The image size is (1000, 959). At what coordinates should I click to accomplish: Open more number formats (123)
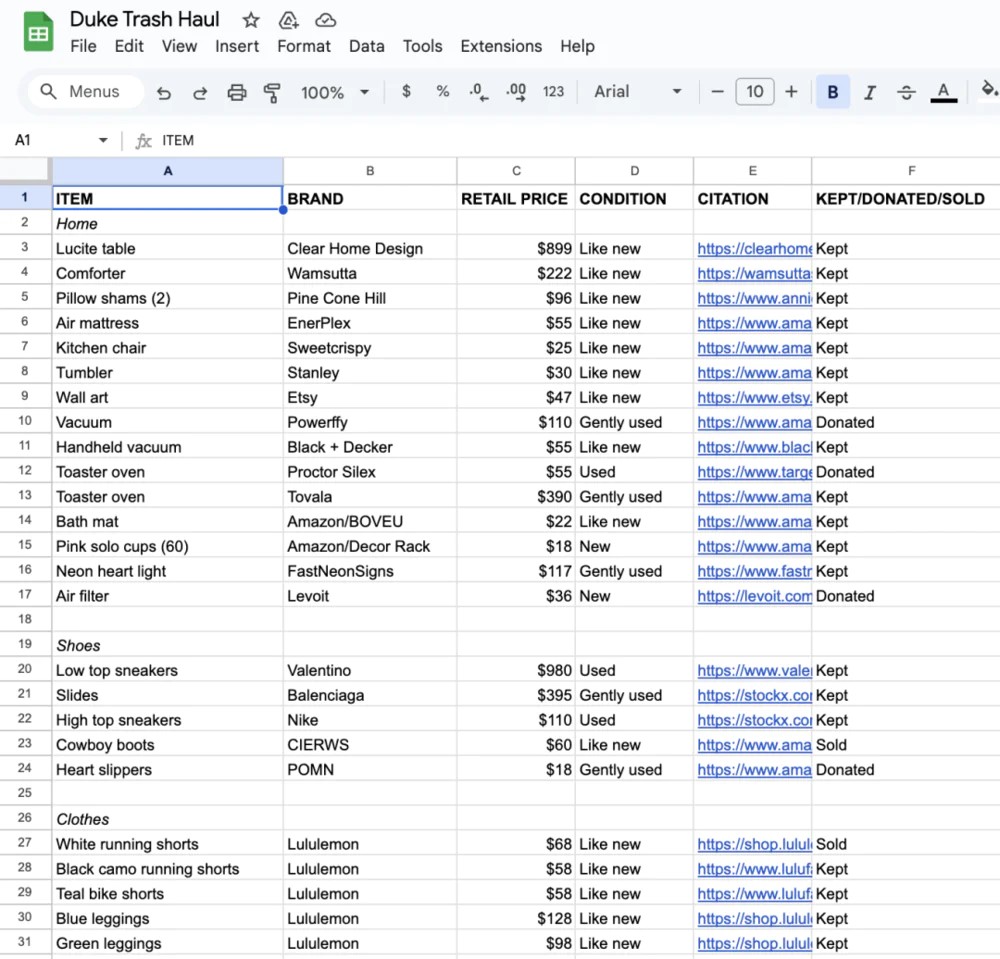pyautogui.click(x=554, y=92)
